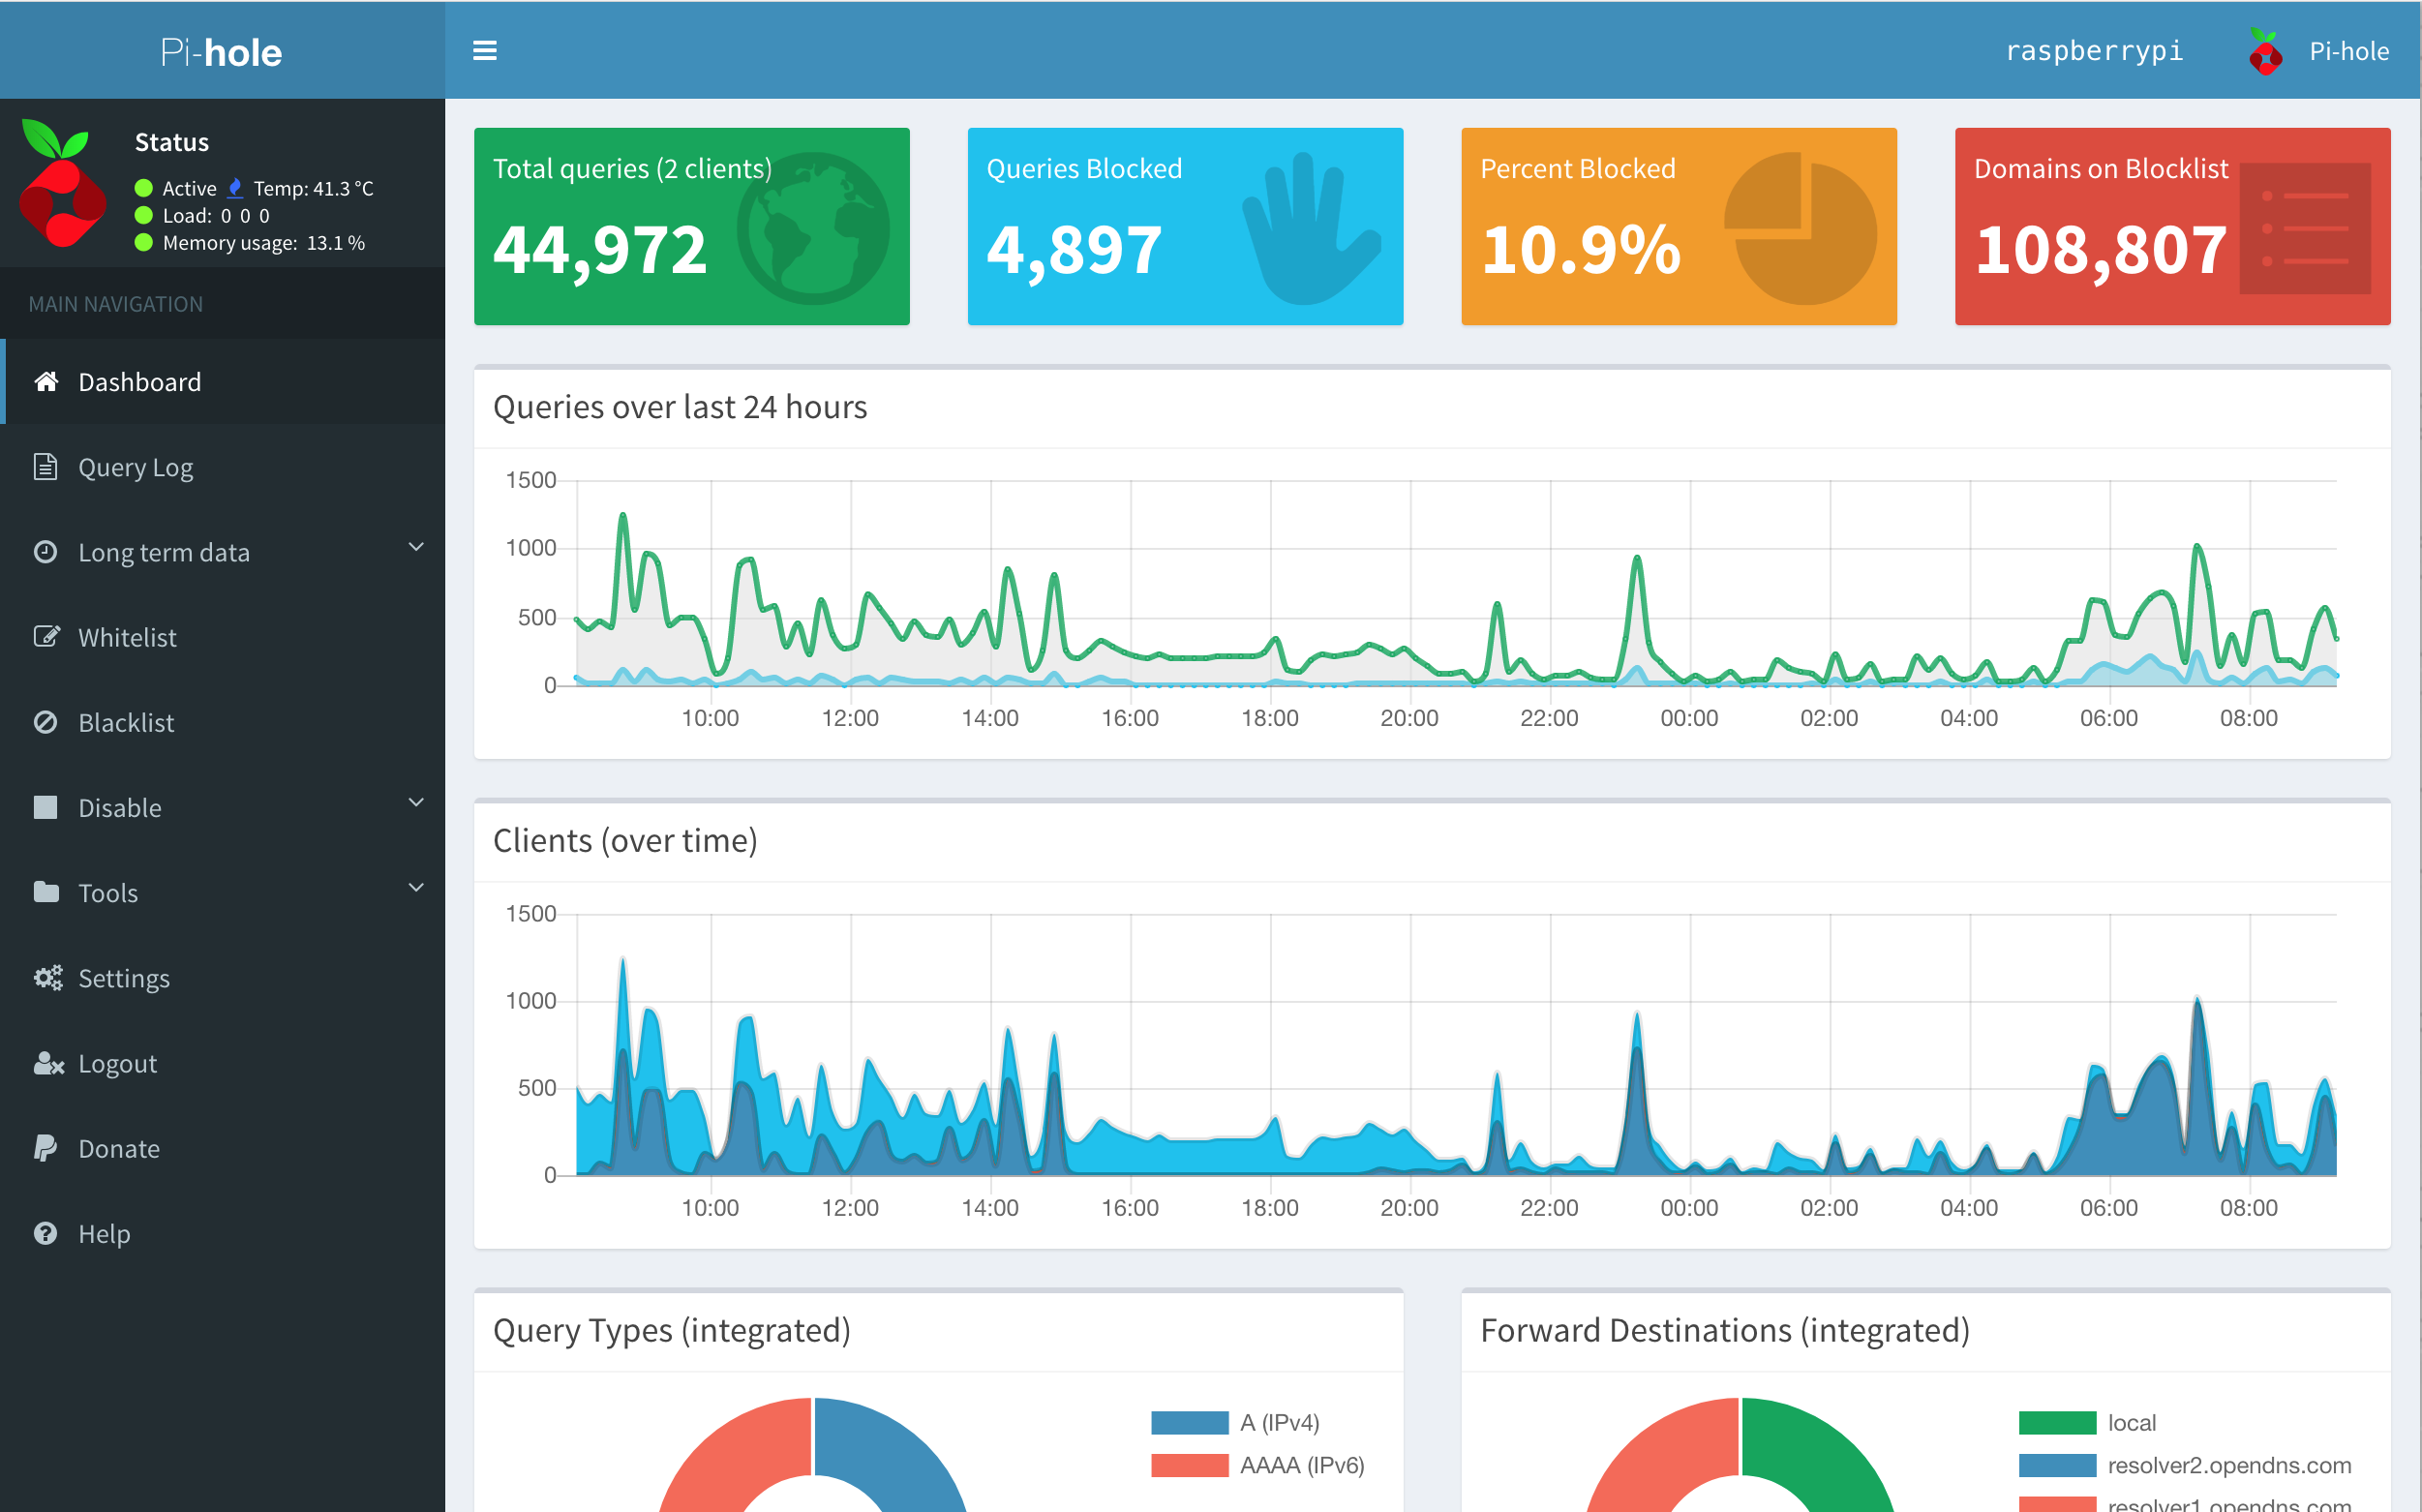This screenshot has width=2422, height=1512.
Task: Click the pie chart icon in Percent Blocked card
Action: click(x=1800, y=228)
